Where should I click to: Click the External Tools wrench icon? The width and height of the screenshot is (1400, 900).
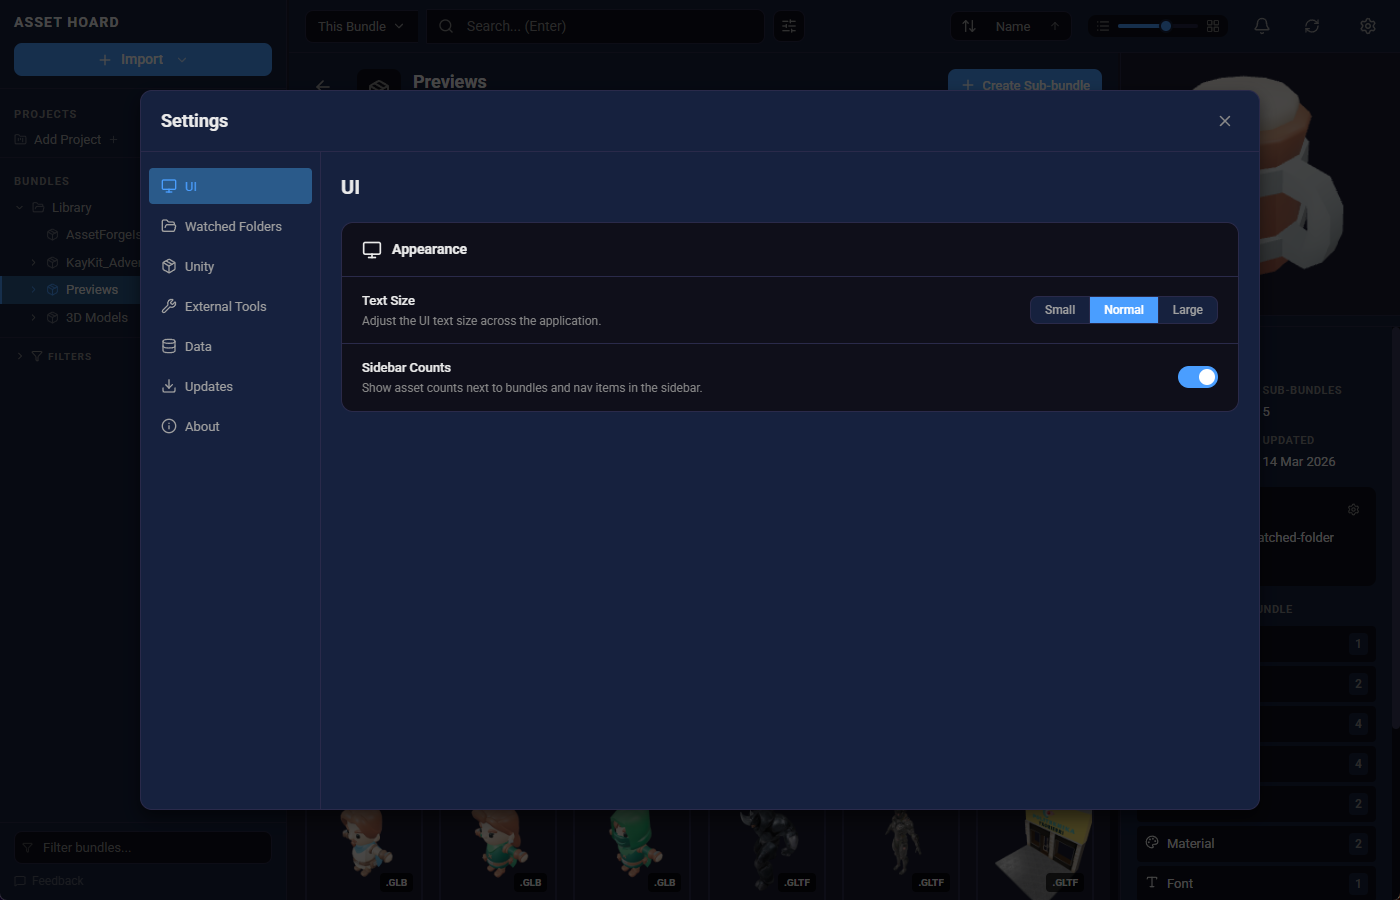169,306
